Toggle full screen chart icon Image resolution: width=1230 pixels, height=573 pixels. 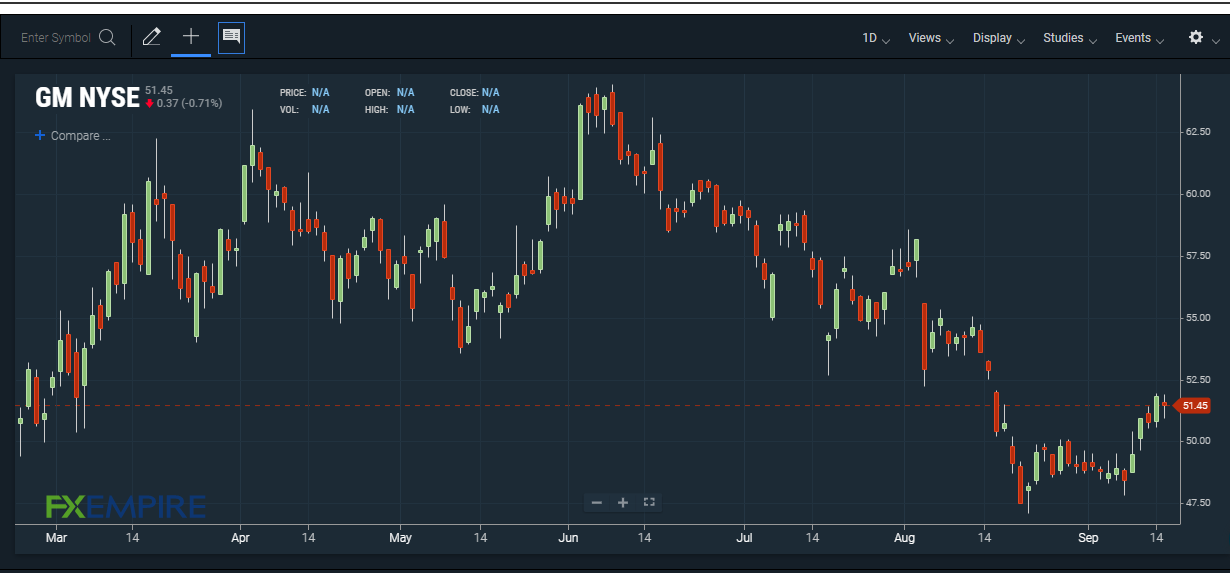(x=648, y=502)
